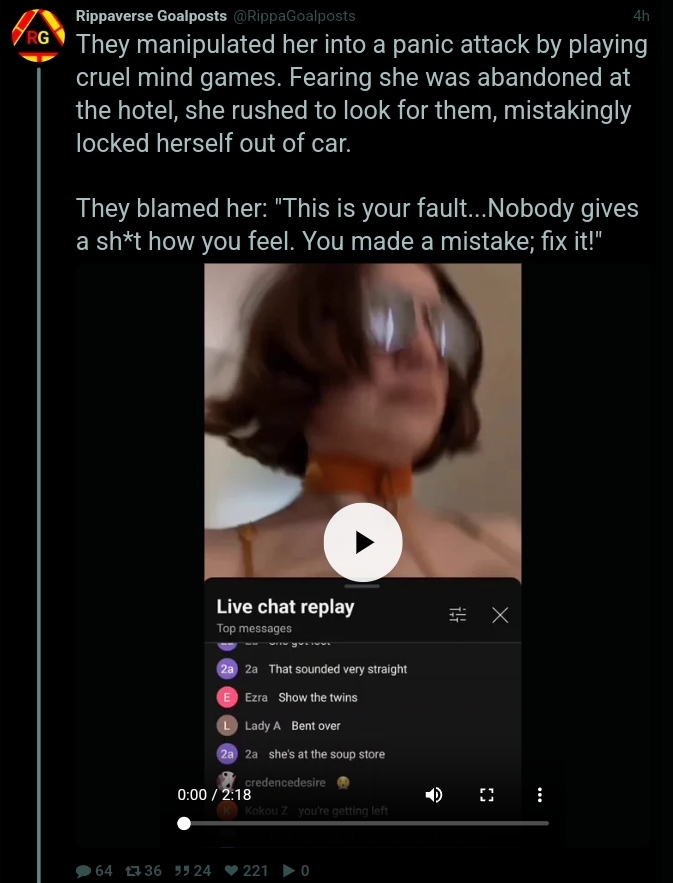
Task: Open the 4h post timestamp
Action: pos(641,16)
